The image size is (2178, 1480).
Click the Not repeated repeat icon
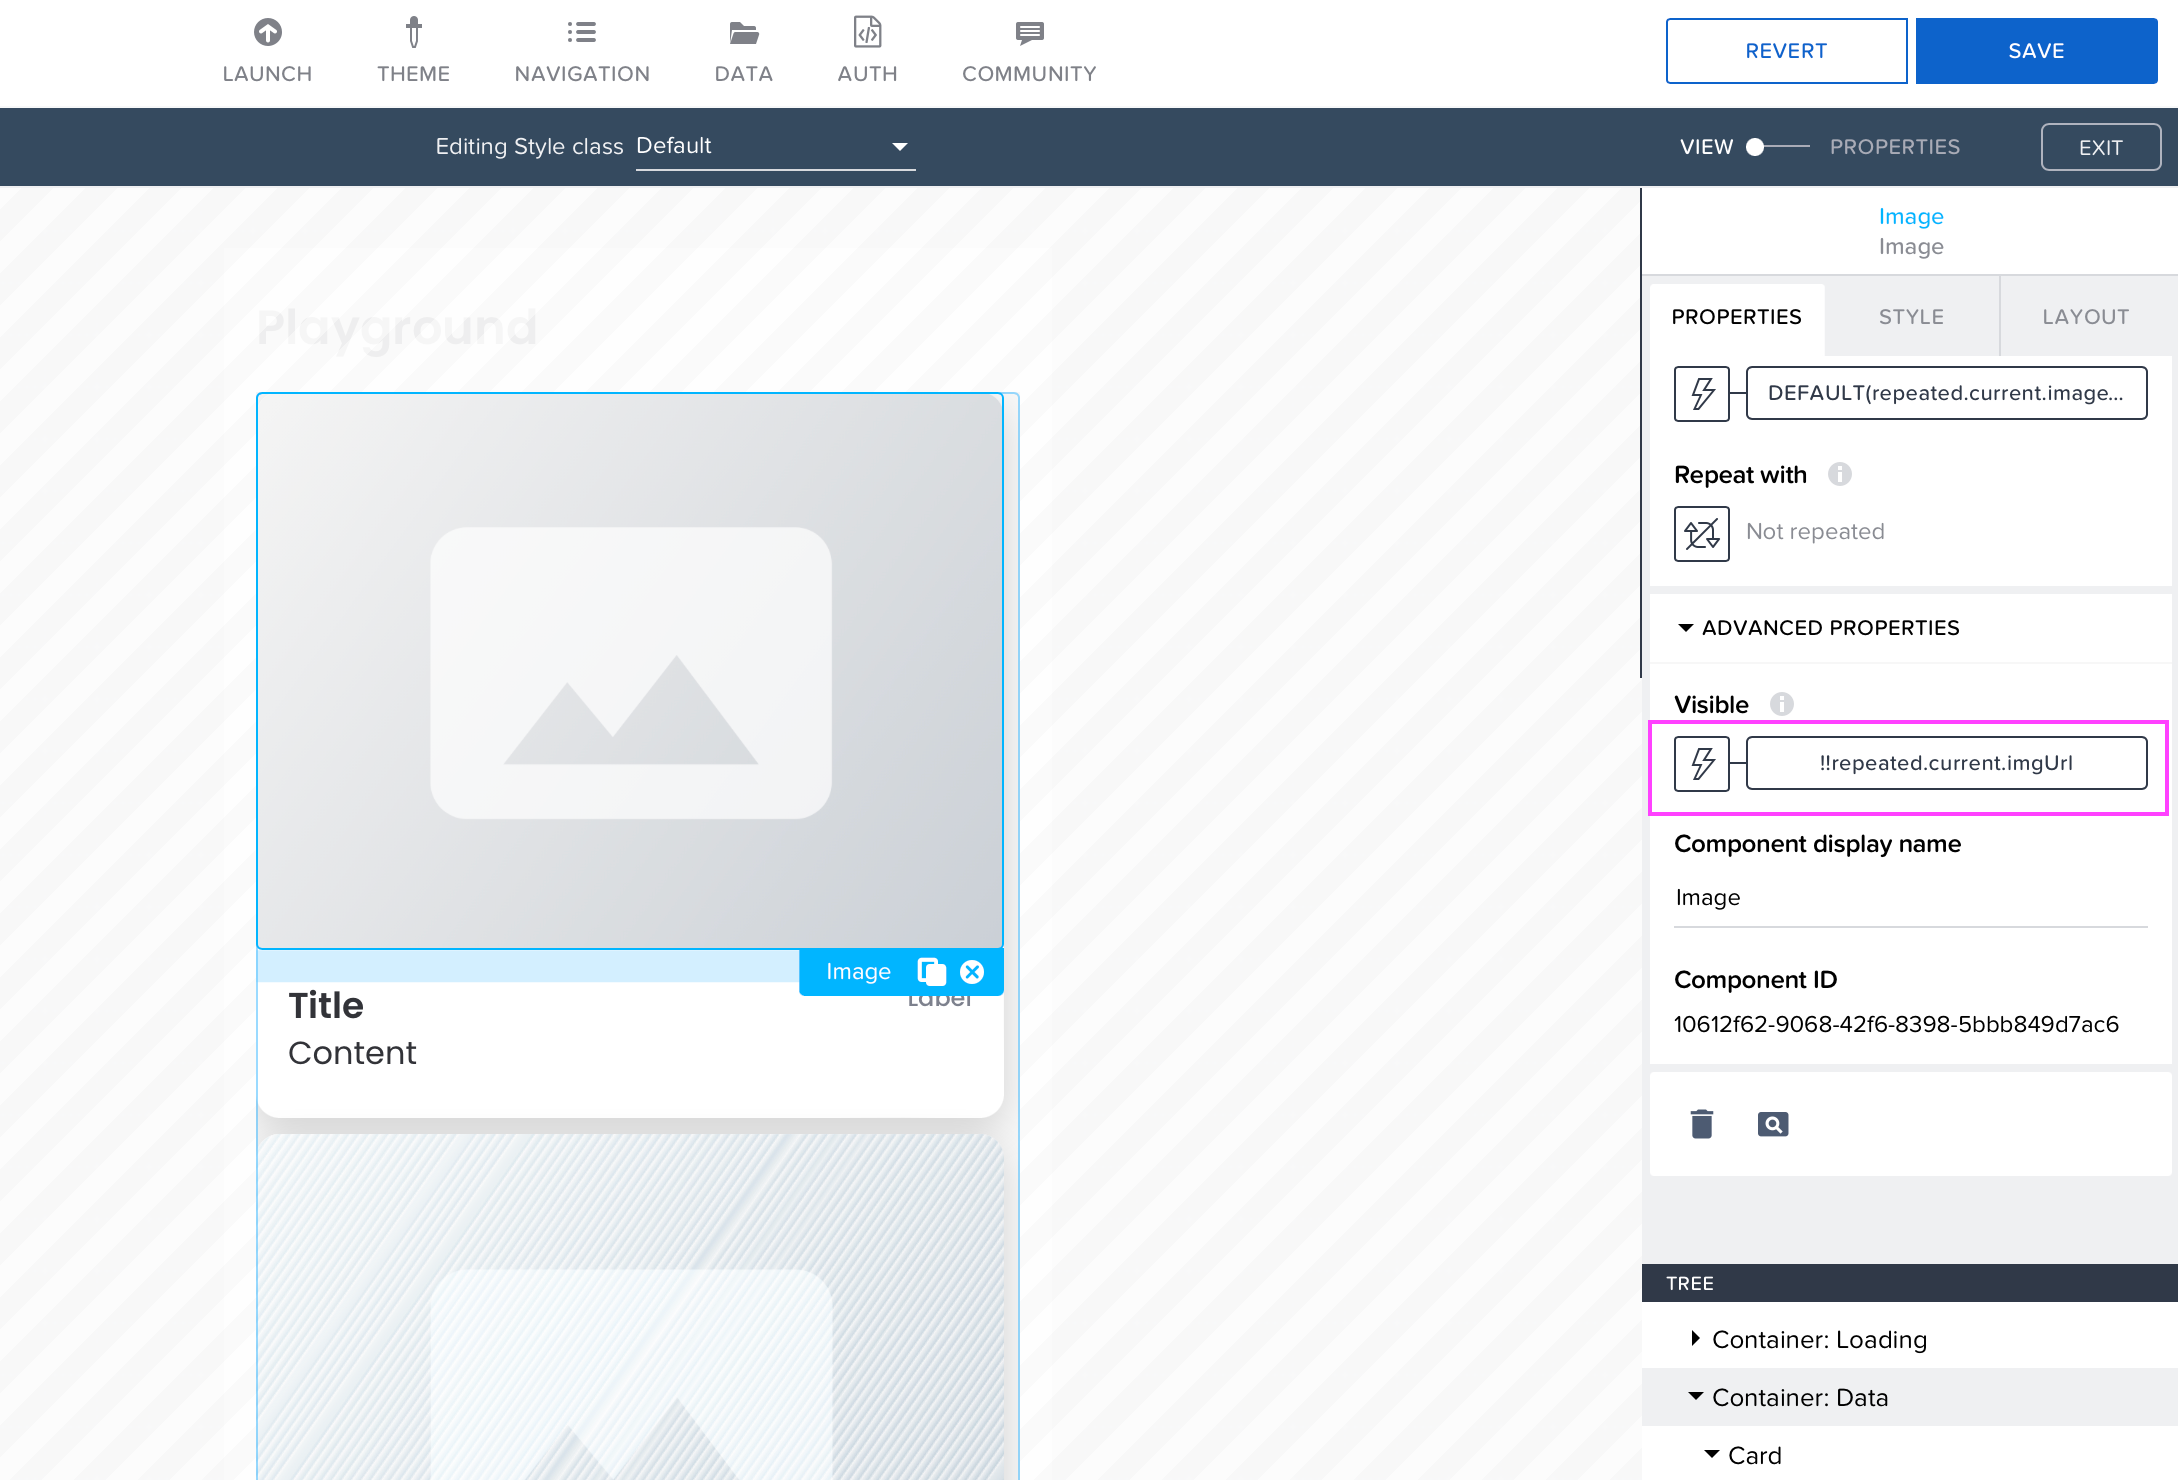(1702, 533)
